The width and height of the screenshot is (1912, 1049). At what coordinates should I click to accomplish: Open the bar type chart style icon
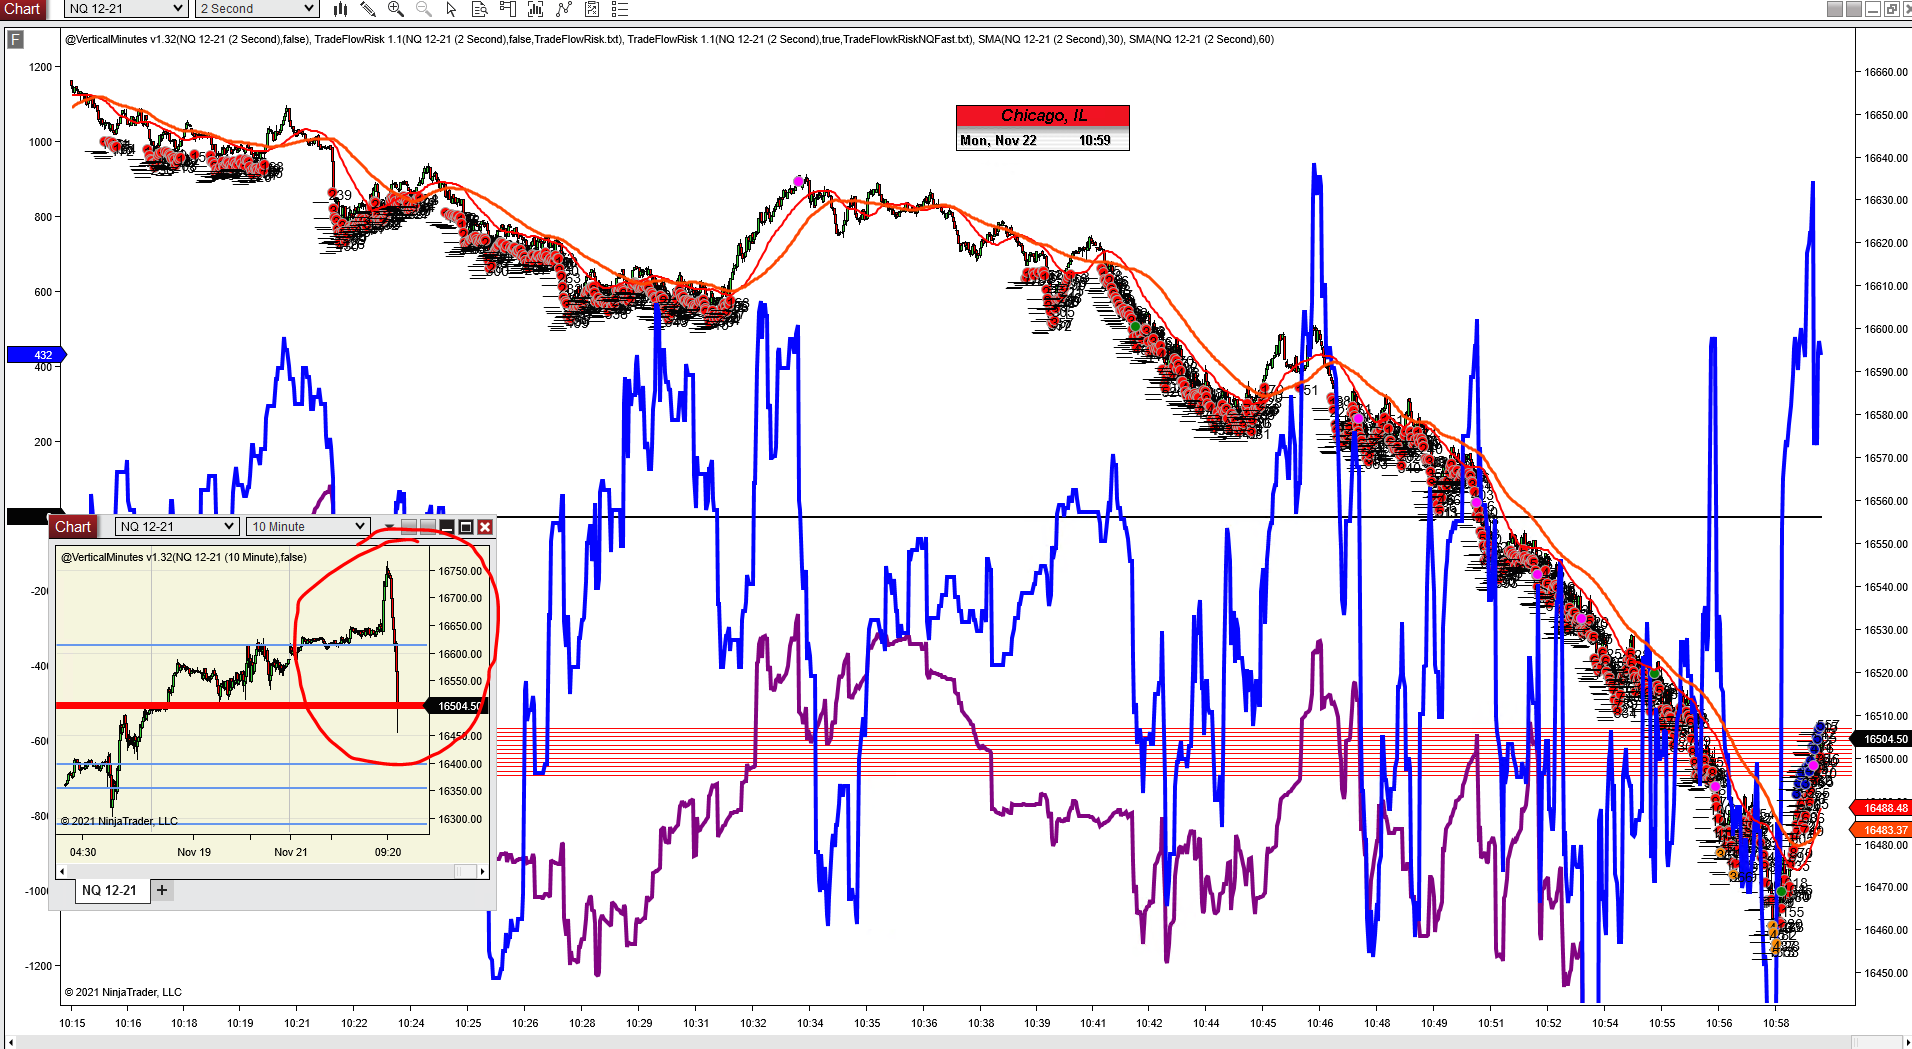[x=340, y=9]
